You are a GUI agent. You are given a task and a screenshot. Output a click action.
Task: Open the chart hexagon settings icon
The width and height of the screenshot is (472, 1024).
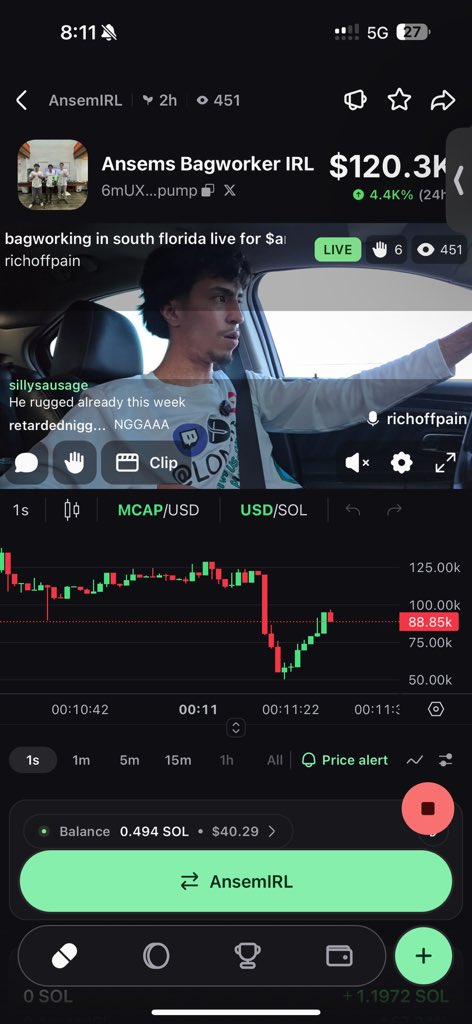436,709
